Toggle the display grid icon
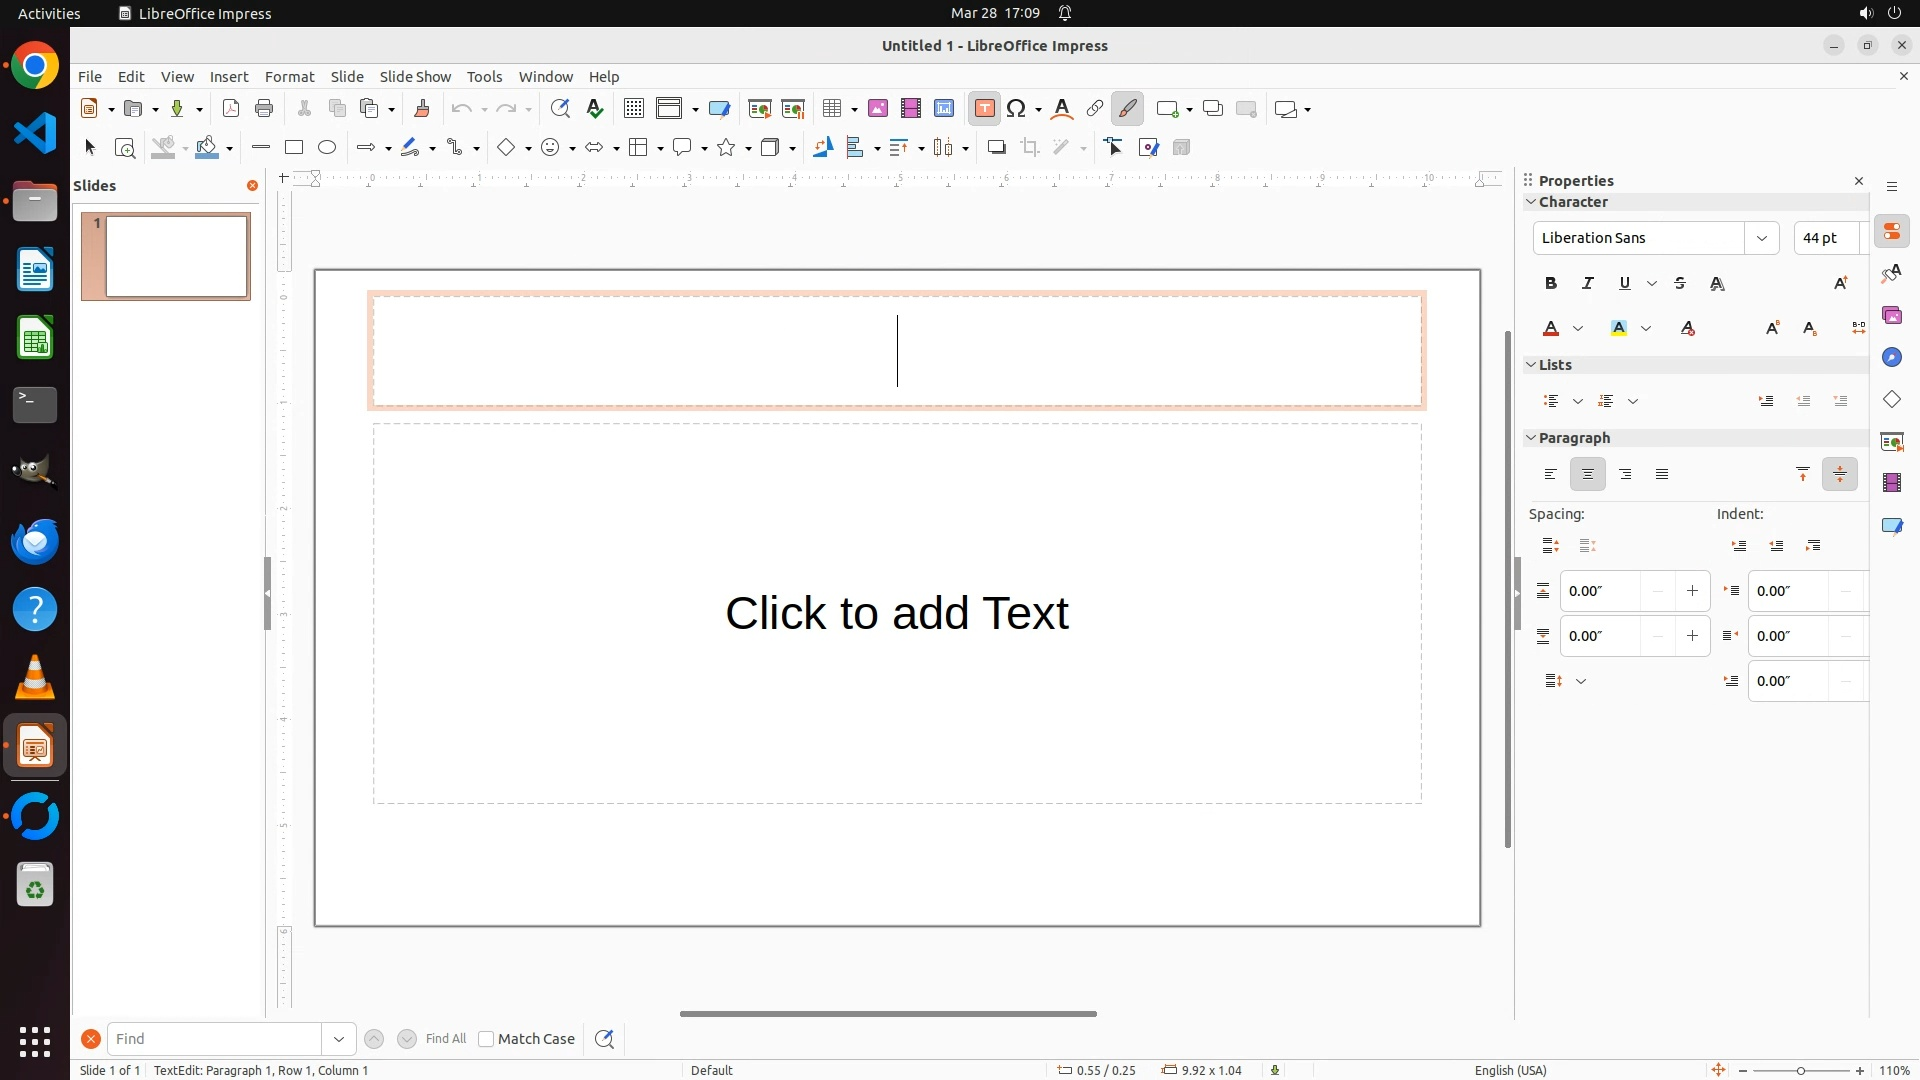 tap(633, 109)
